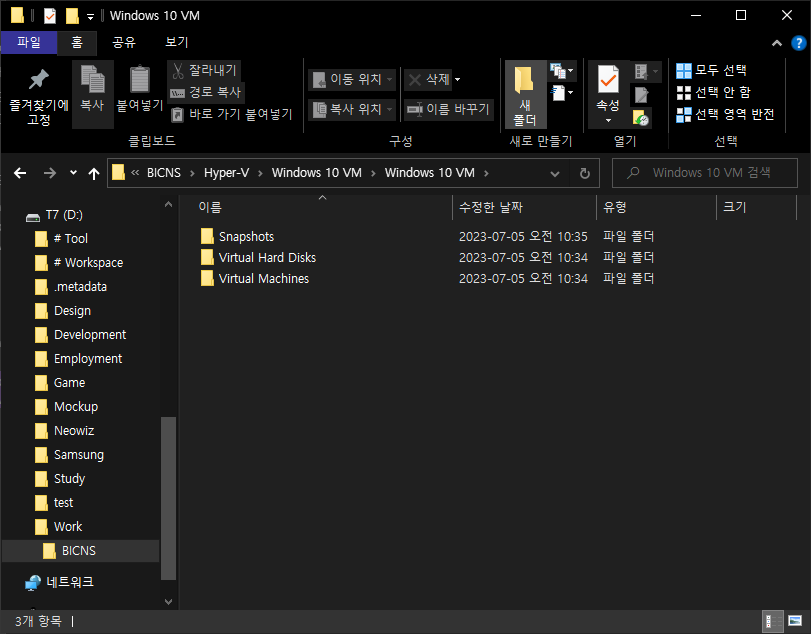Image resolution: width=811 pixels, height=634 pixels.
Task: Switch to Large icons view in status bar
Action: (x=795, y=621)
